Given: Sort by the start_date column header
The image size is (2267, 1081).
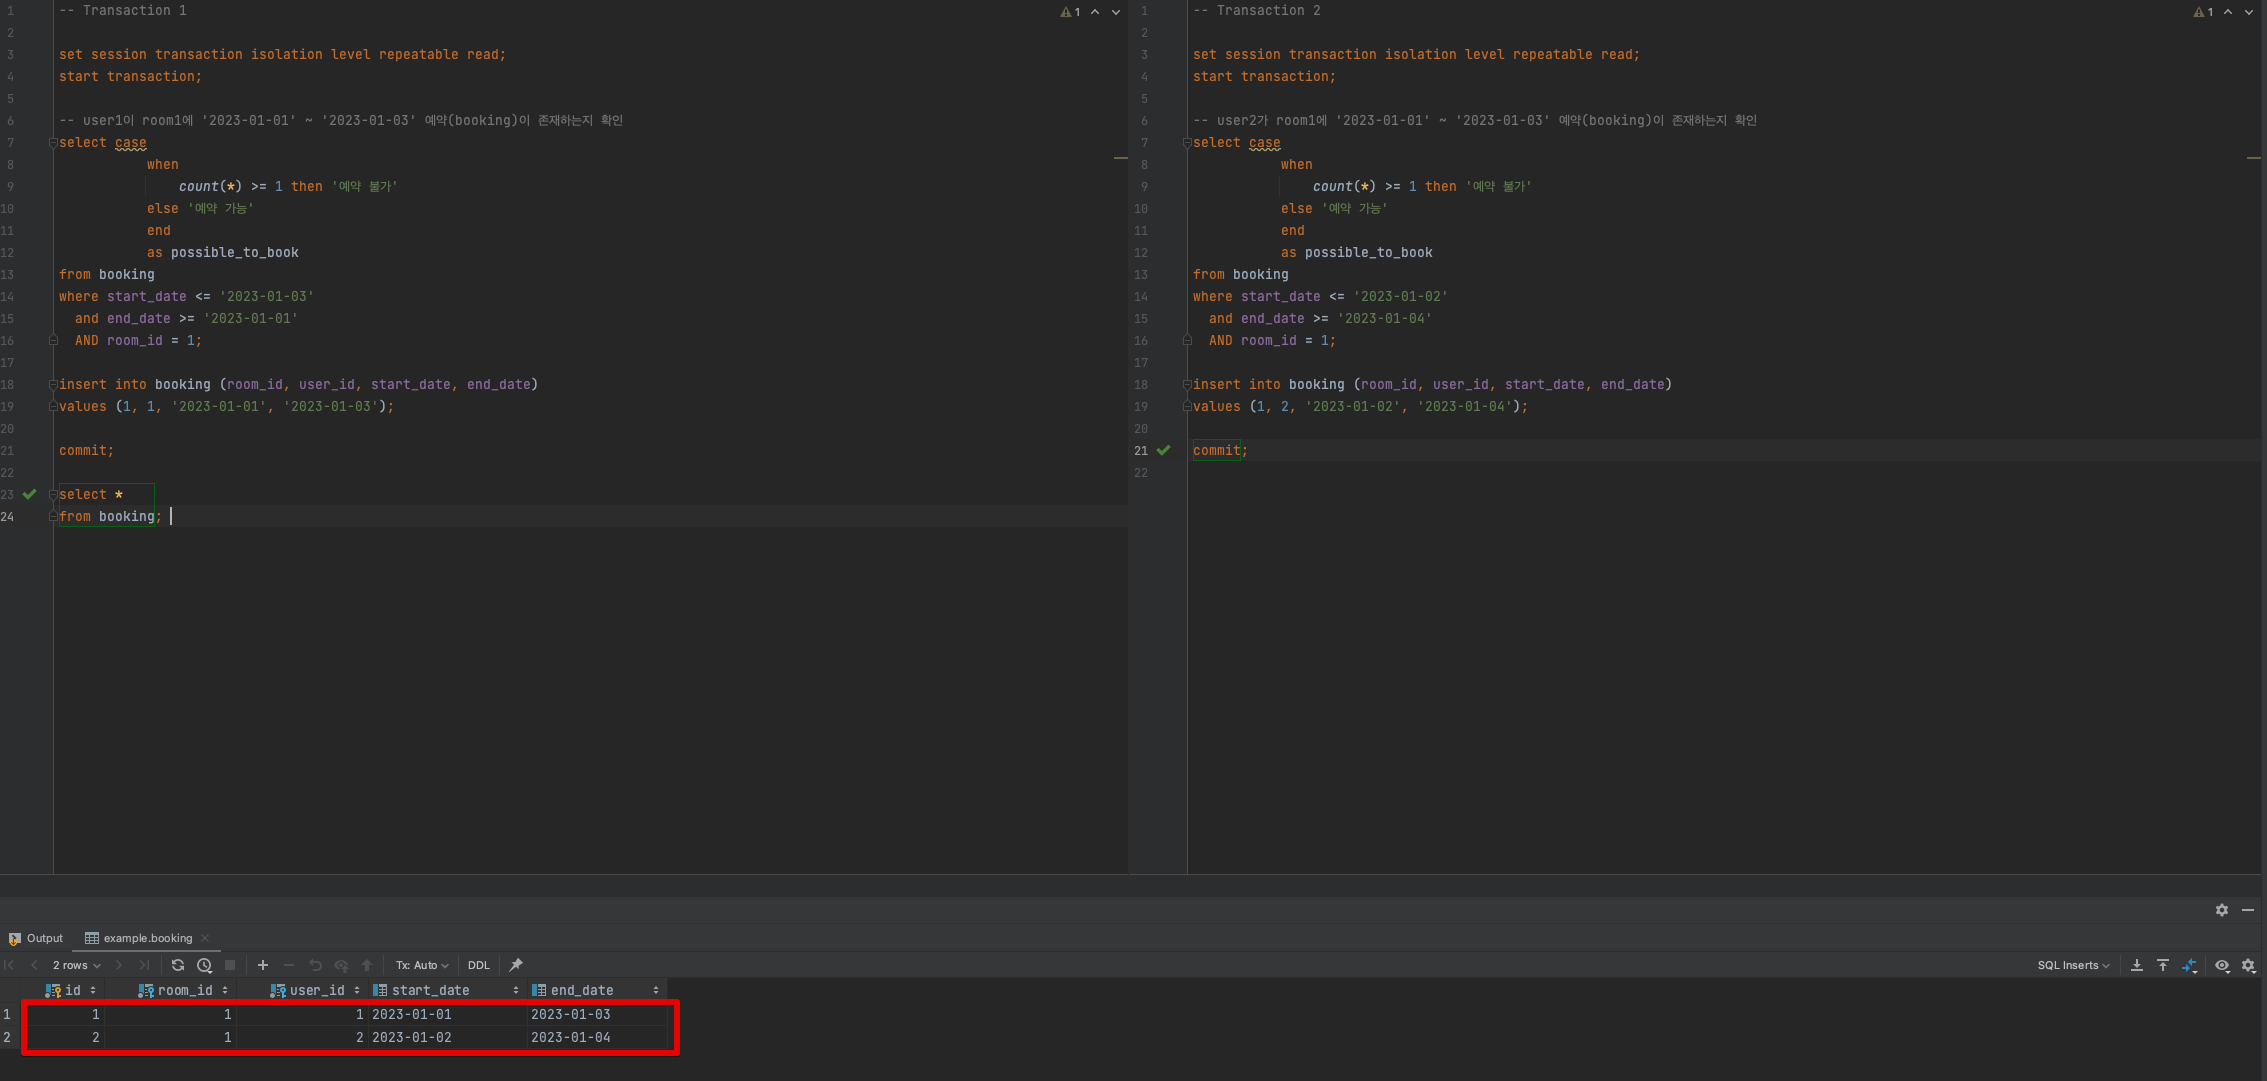Looking at the screenshot, I should coord(430,990).
